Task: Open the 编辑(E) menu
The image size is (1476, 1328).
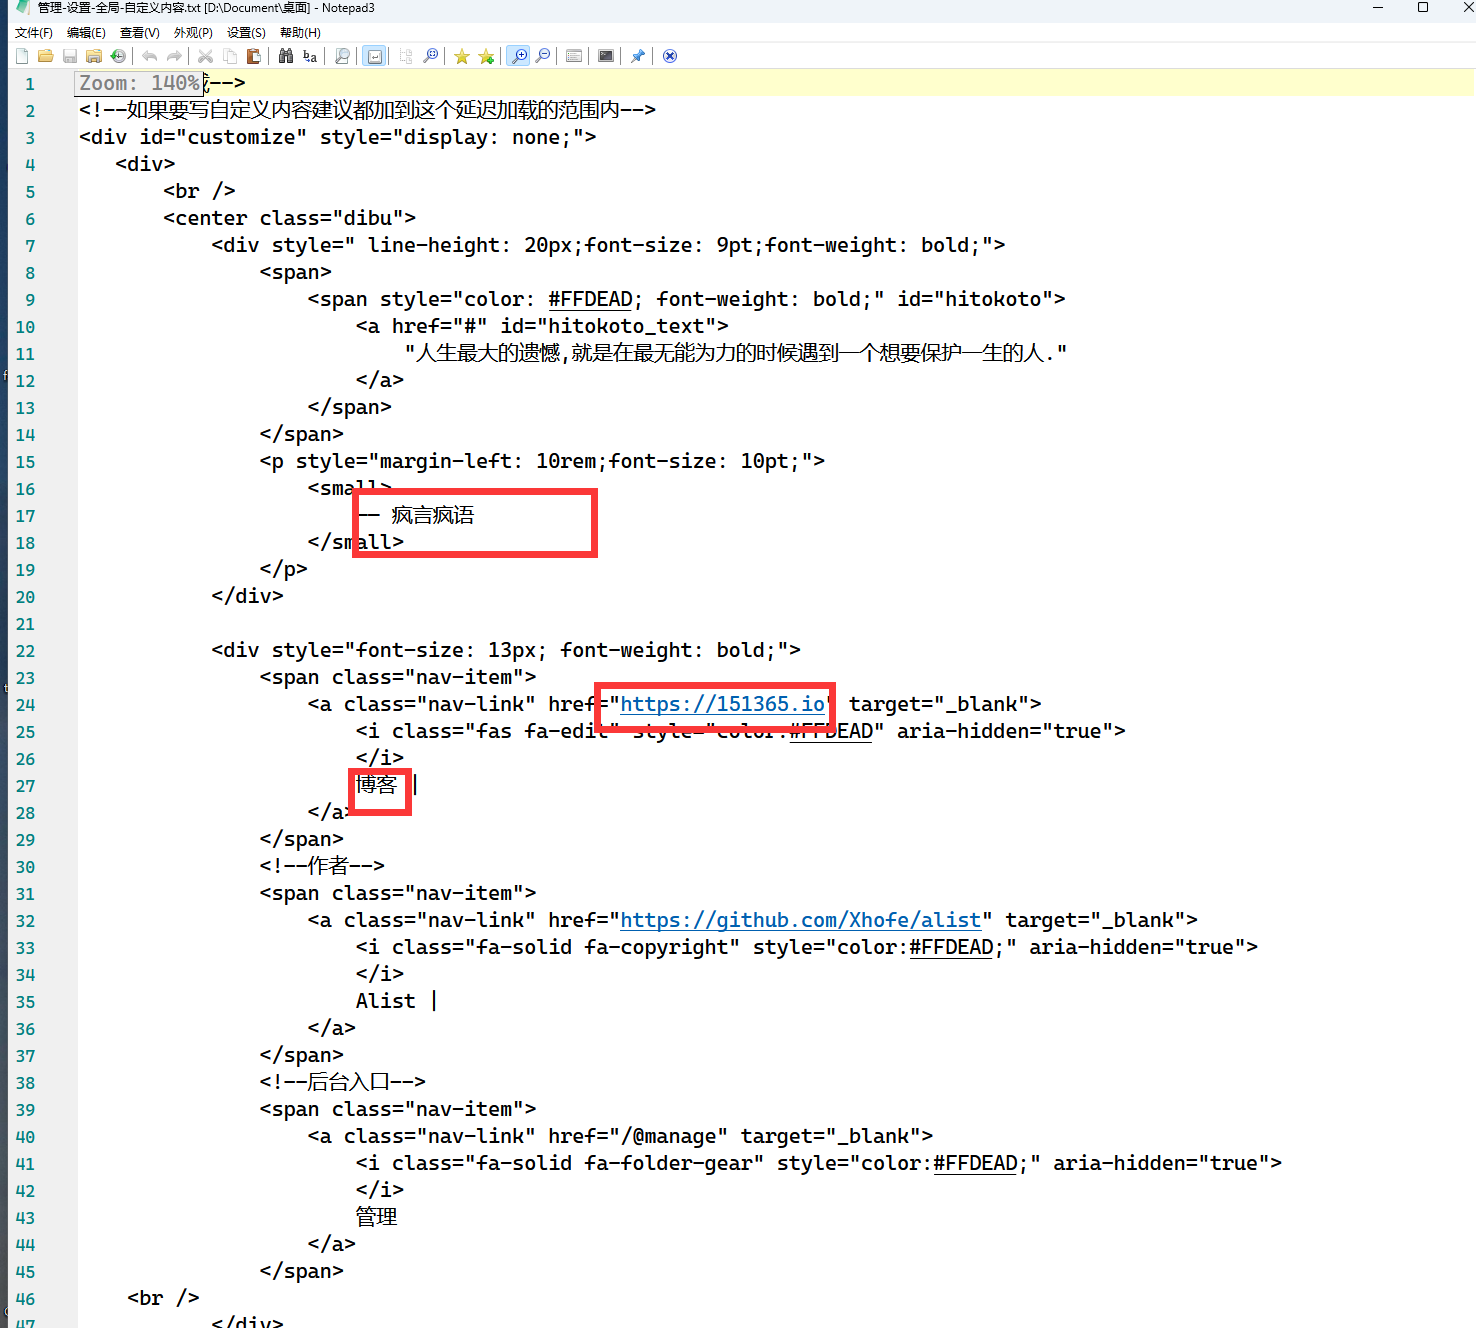Action: click(86, 33)
